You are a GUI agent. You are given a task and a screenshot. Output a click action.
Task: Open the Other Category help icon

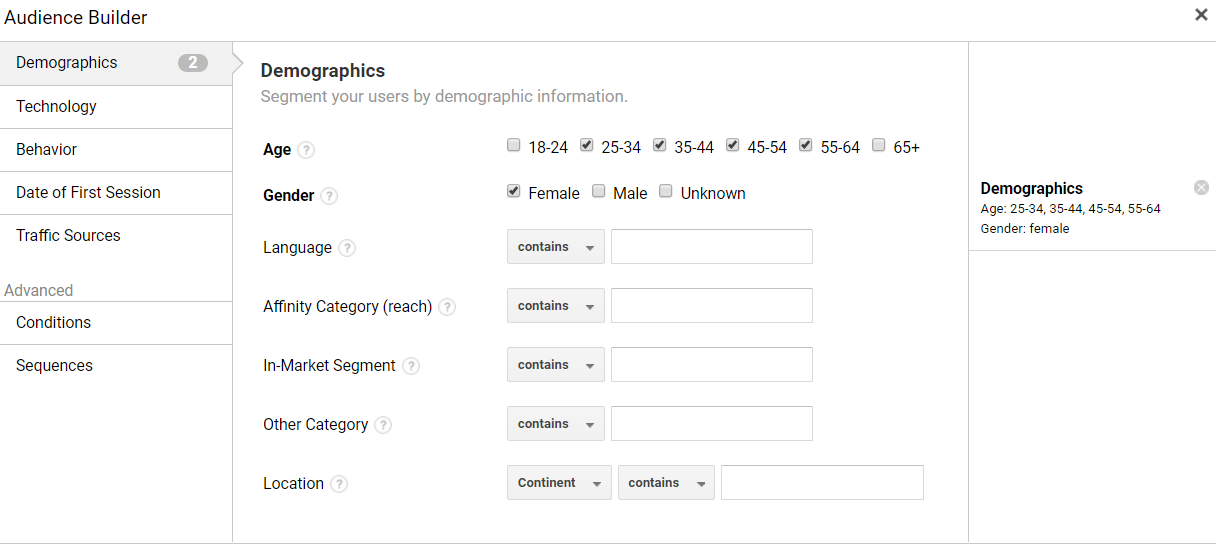click(383, 425)
